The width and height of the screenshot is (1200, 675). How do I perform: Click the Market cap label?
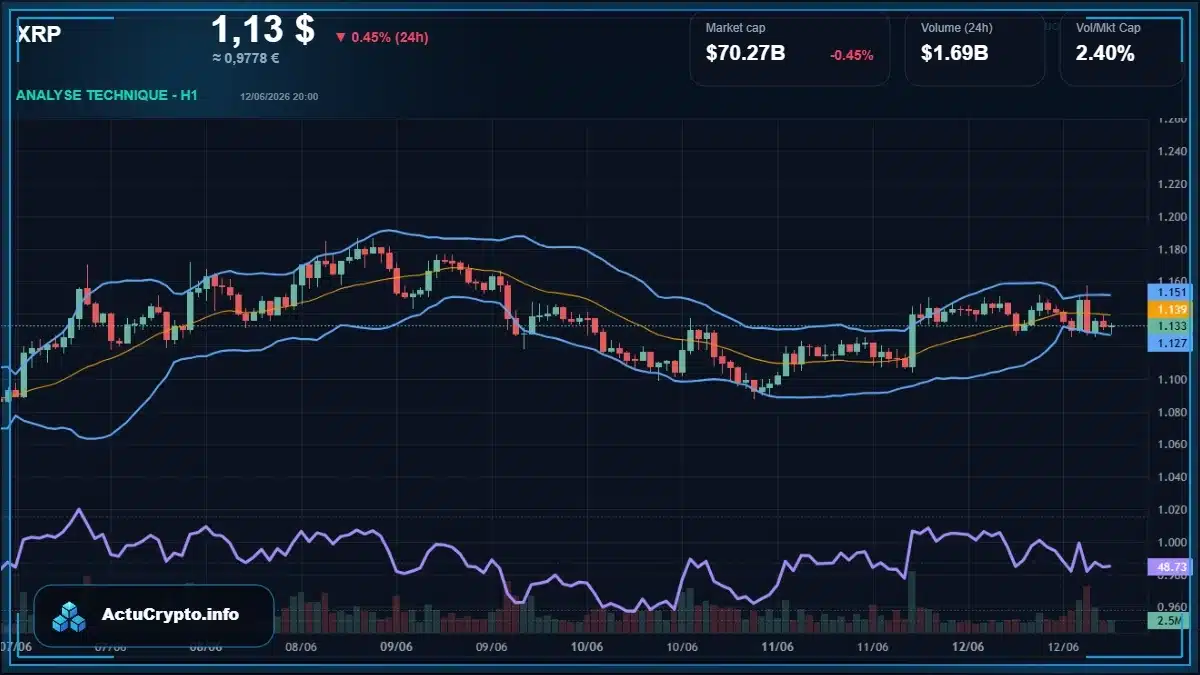pyautogui.click(x=735, y=28)
